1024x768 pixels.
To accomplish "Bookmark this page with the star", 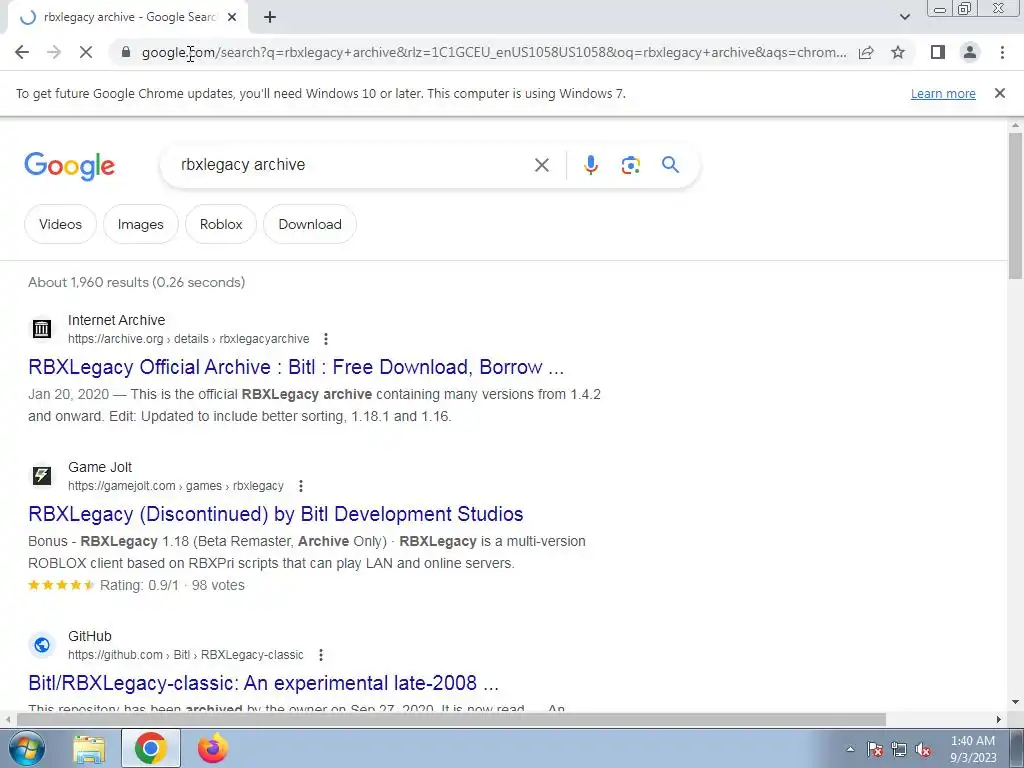I will coord(898,52).
